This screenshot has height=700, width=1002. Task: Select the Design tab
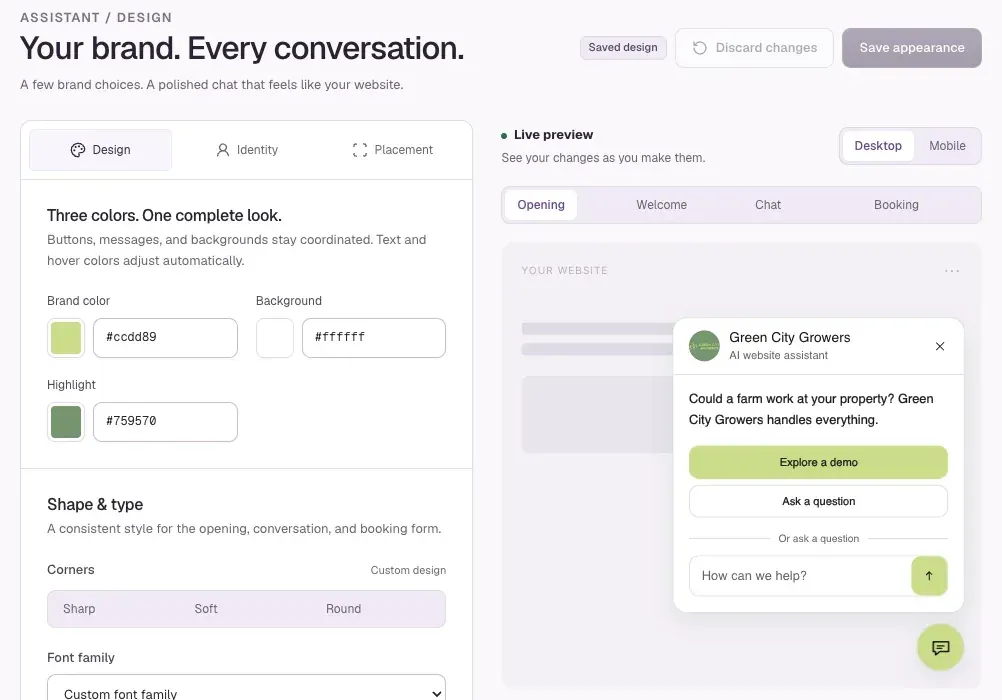tap(100, 150)
